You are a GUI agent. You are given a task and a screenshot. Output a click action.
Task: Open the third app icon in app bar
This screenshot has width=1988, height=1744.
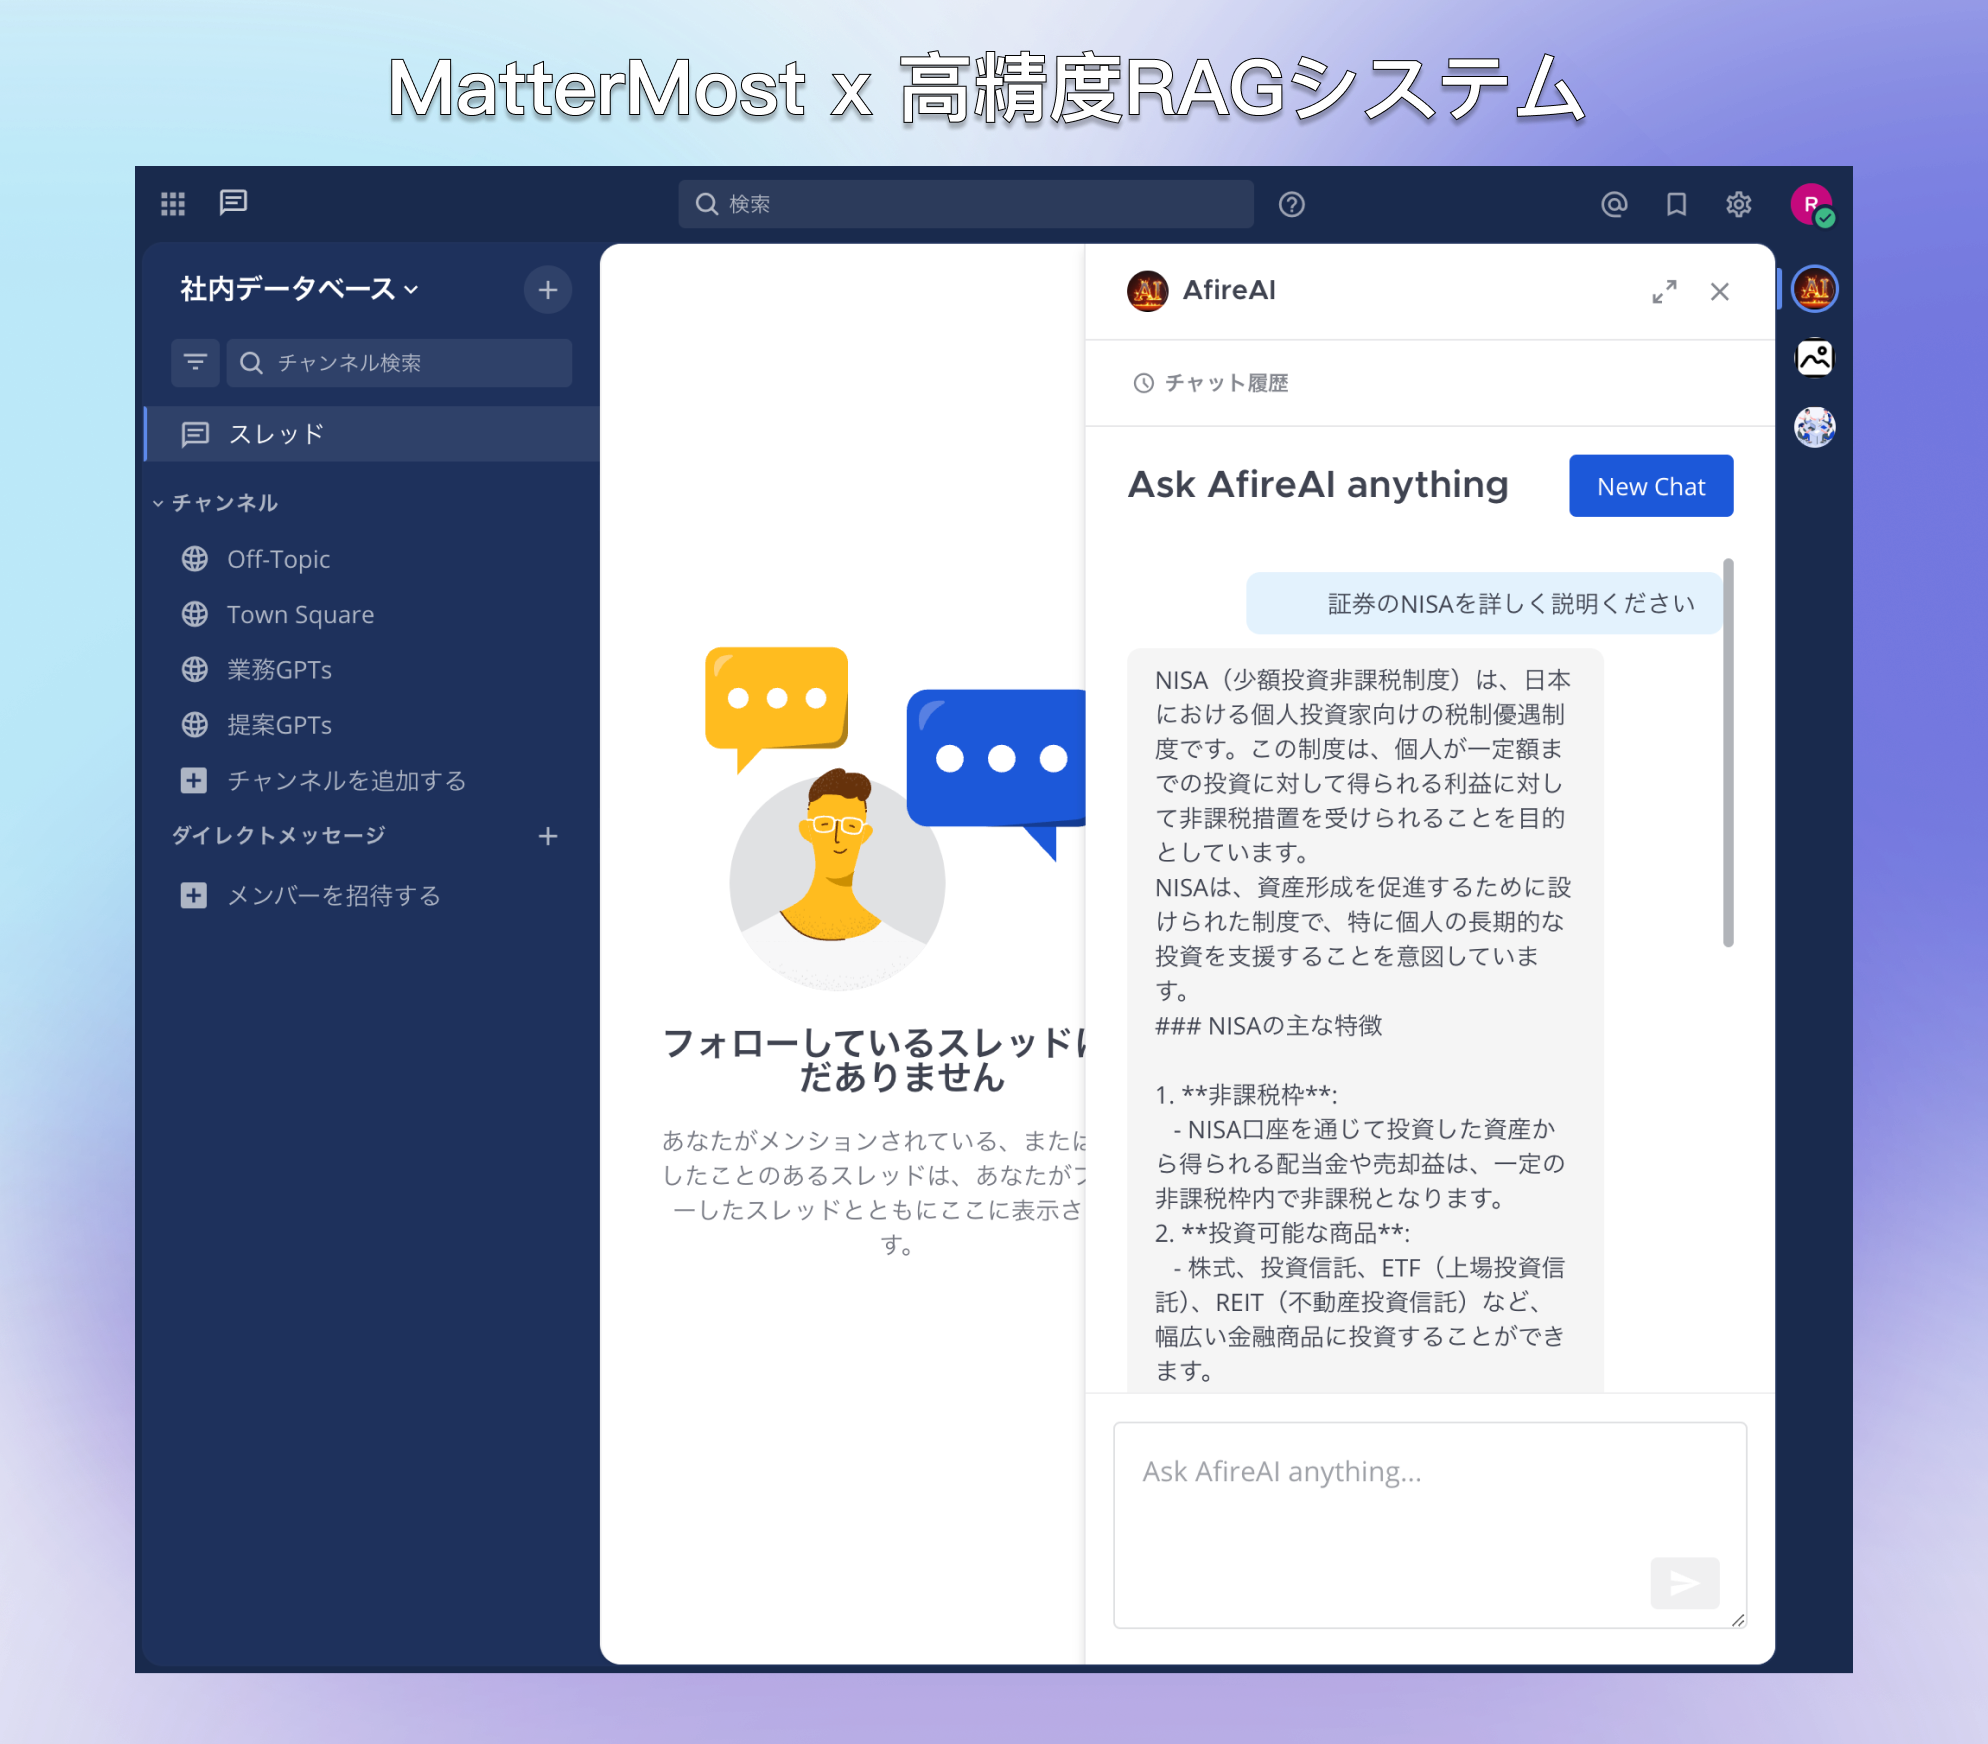[1814, 427]
